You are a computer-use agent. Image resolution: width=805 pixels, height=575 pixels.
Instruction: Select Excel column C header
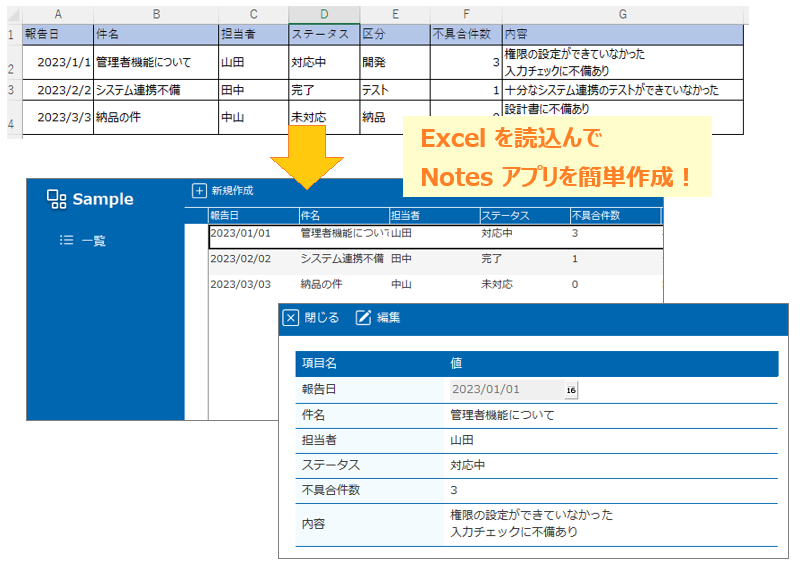[x=254, y=14]
